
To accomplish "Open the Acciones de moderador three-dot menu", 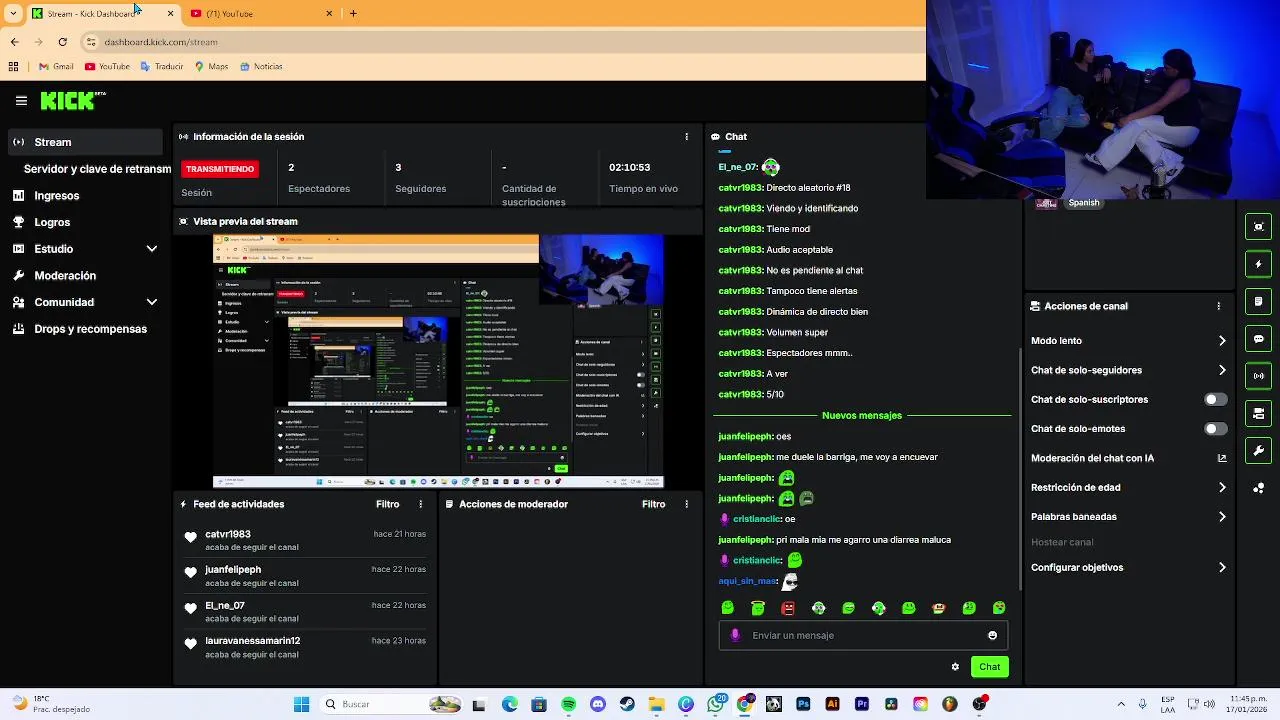I will pos(686,505).
